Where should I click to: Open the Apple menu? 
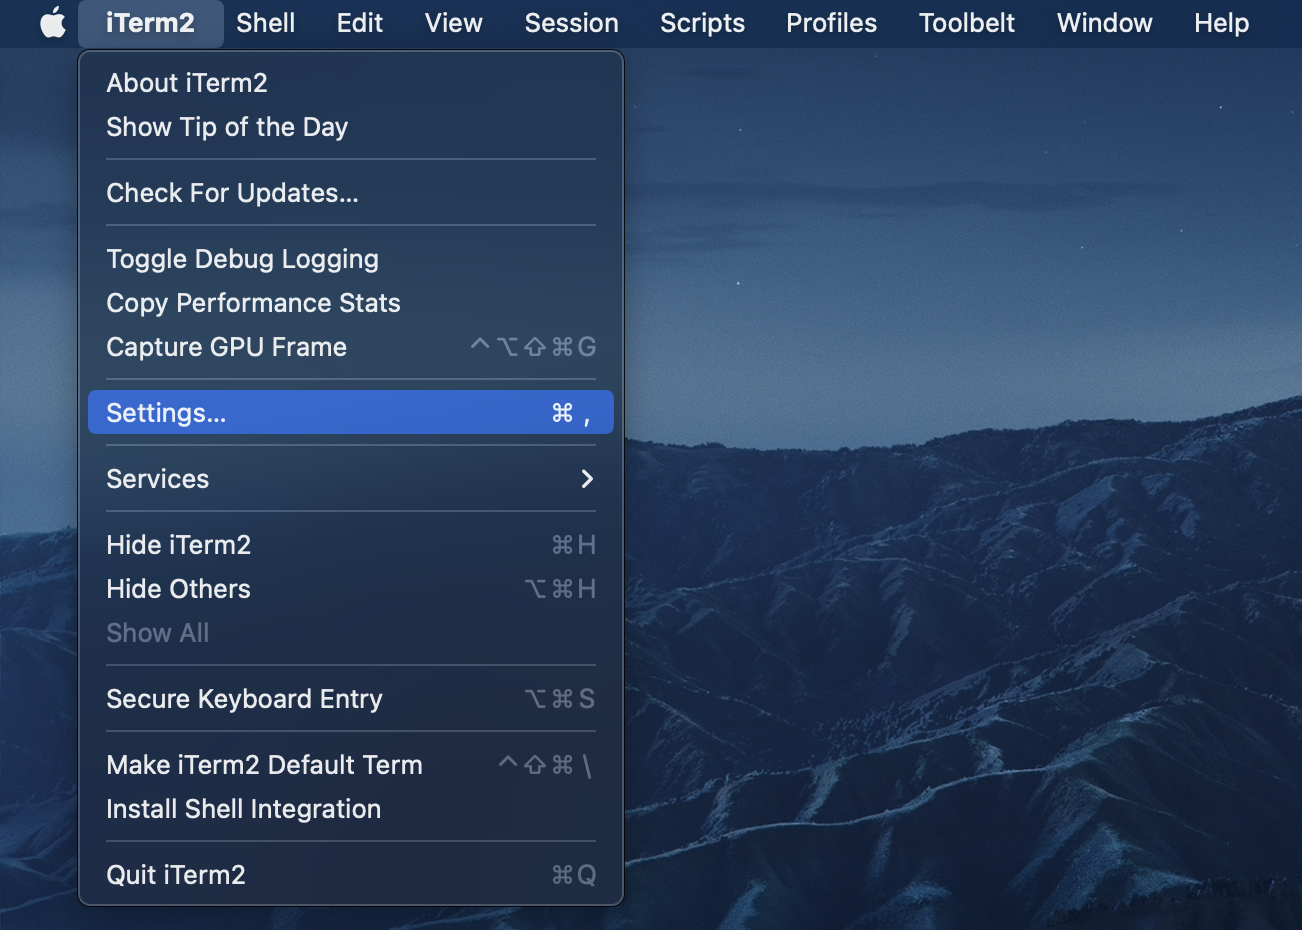(52, 22)
